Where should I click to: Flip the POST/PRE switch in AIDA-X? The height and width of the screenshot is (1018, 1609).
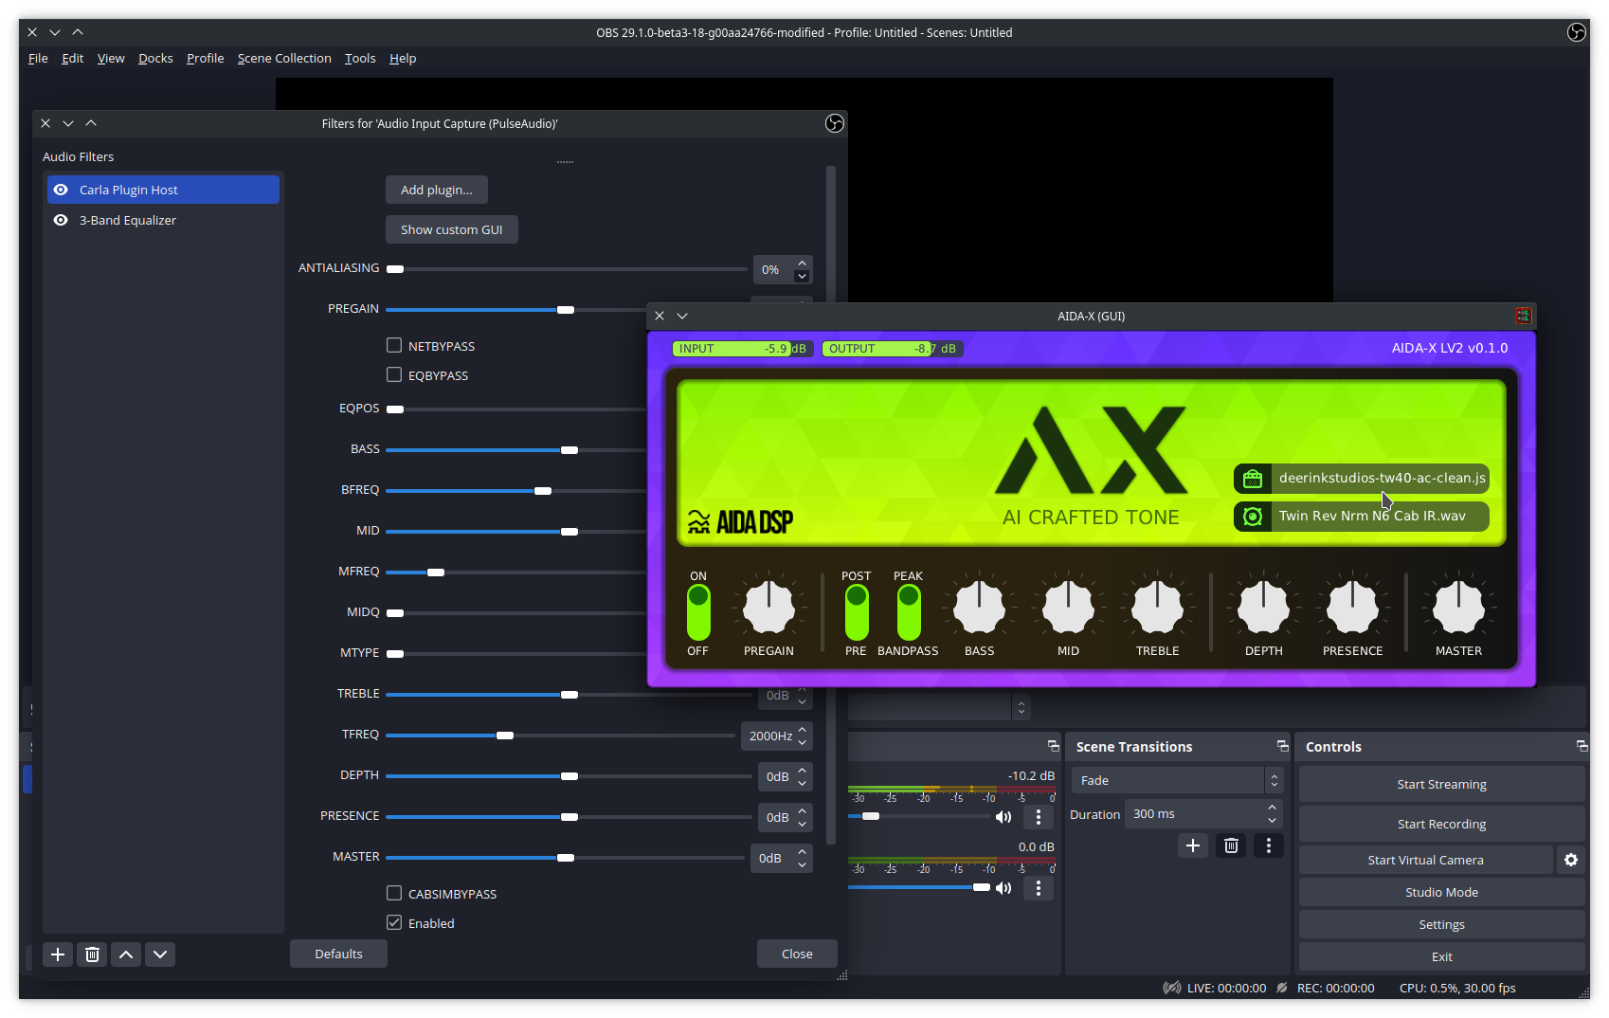coord(856,613)
